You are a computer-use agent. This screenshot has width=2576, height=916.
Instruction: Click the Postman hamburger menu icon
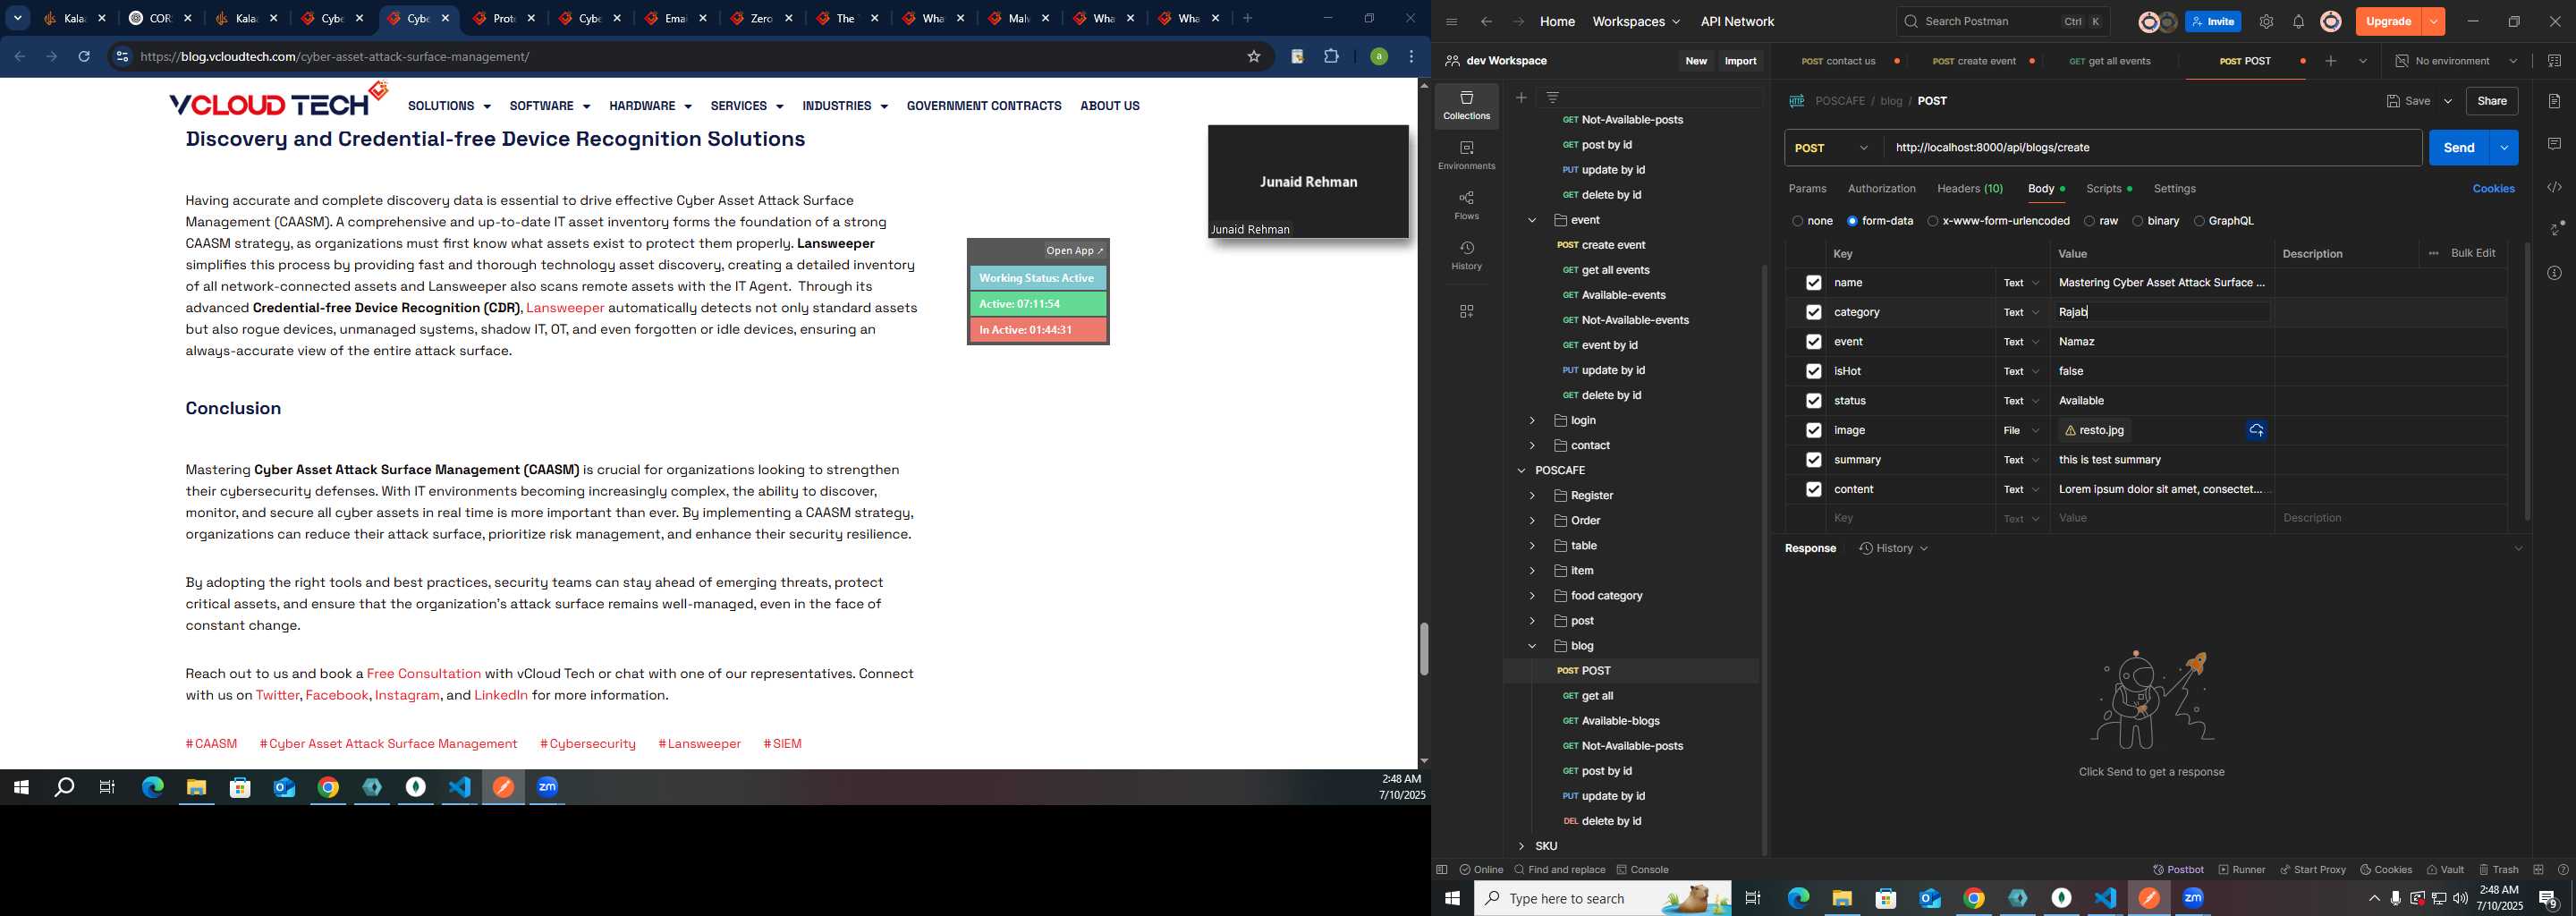pos(1451,22)
